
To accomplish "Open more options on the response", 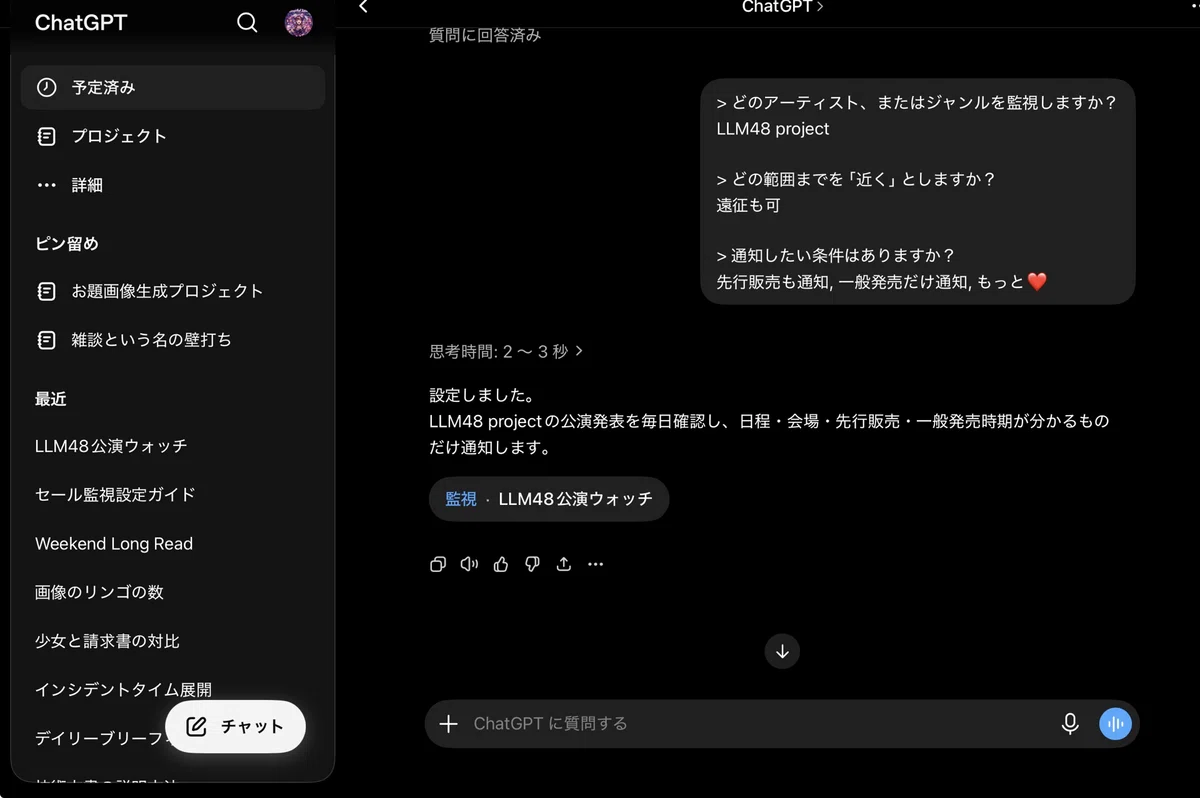I will point(596,564).
